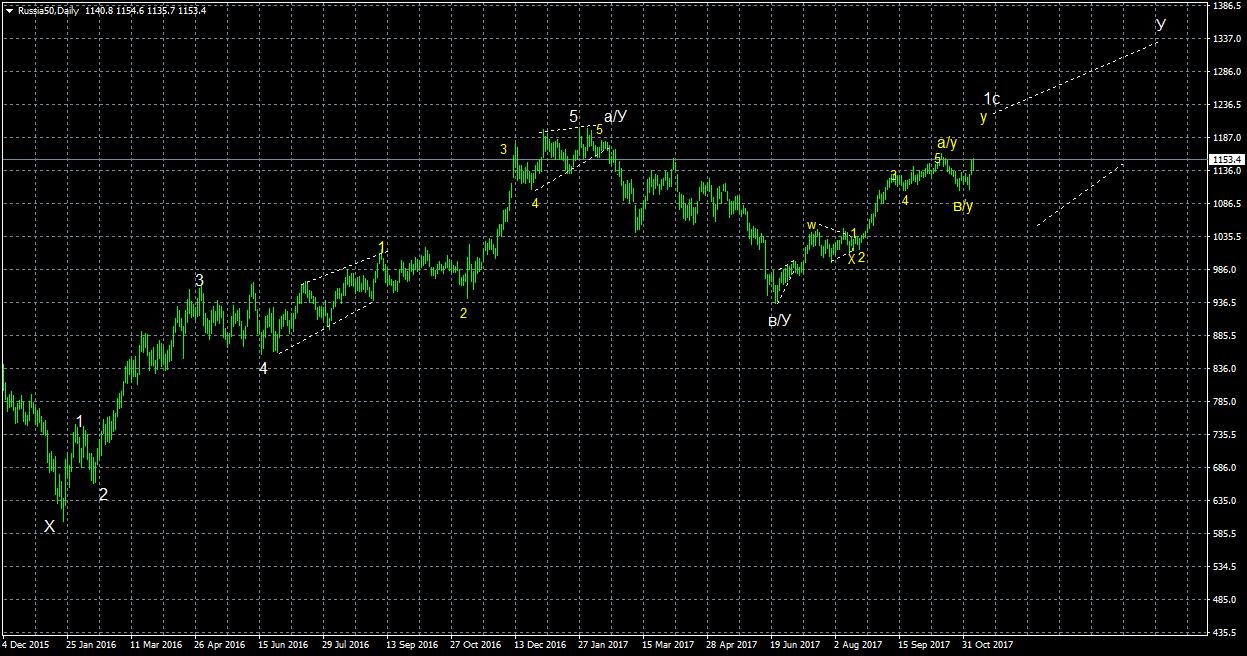Click the 29 Jul 2016 date on the time axis
Viewport: 1247px width, 656px height.
[348, 646]
